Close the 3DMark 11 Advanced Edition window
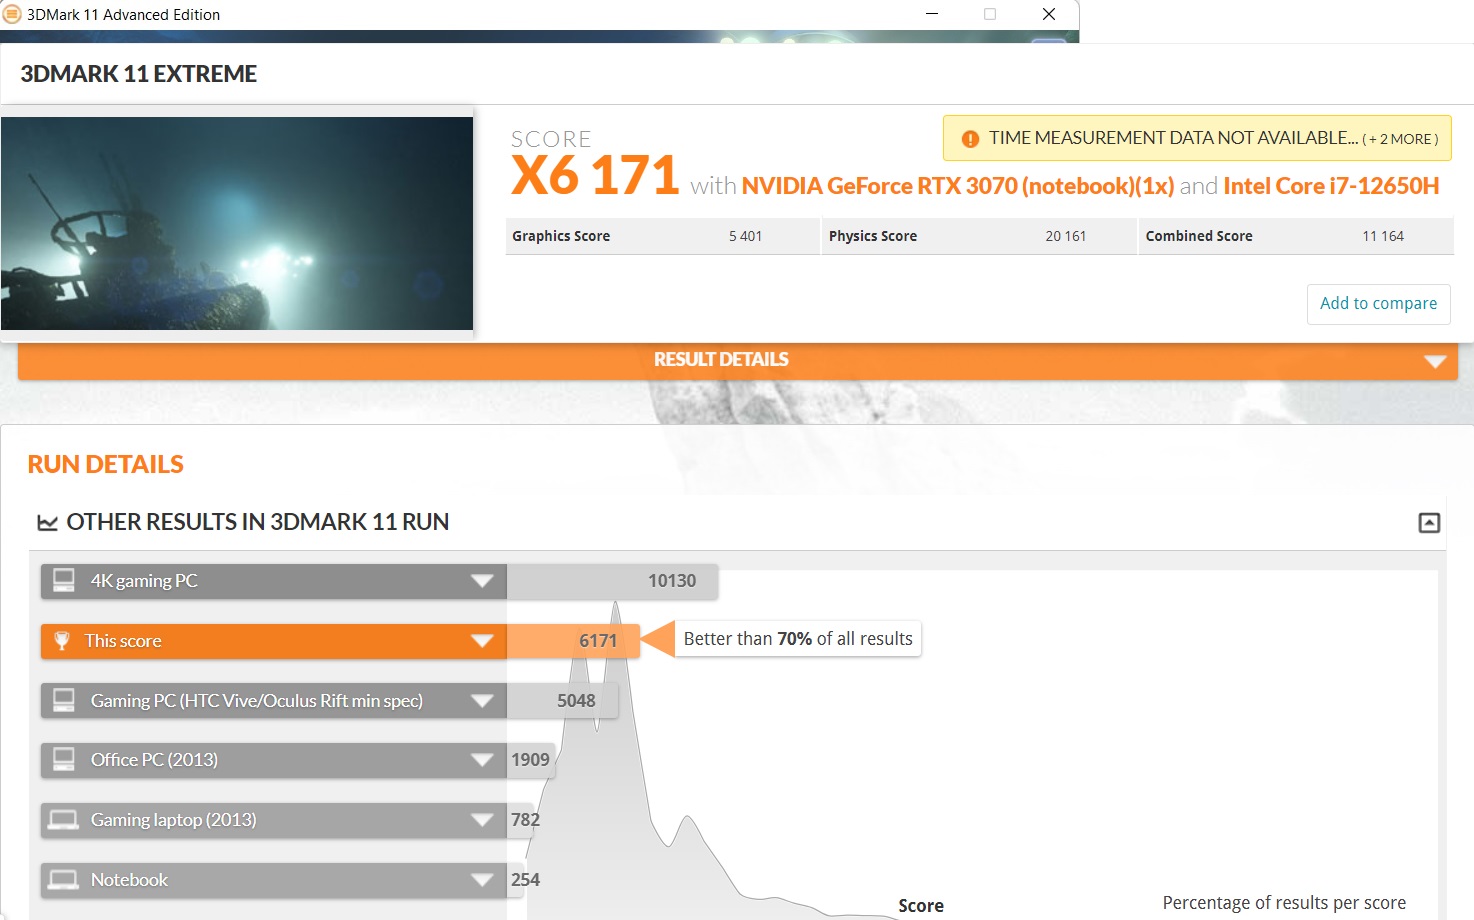 1049,14
